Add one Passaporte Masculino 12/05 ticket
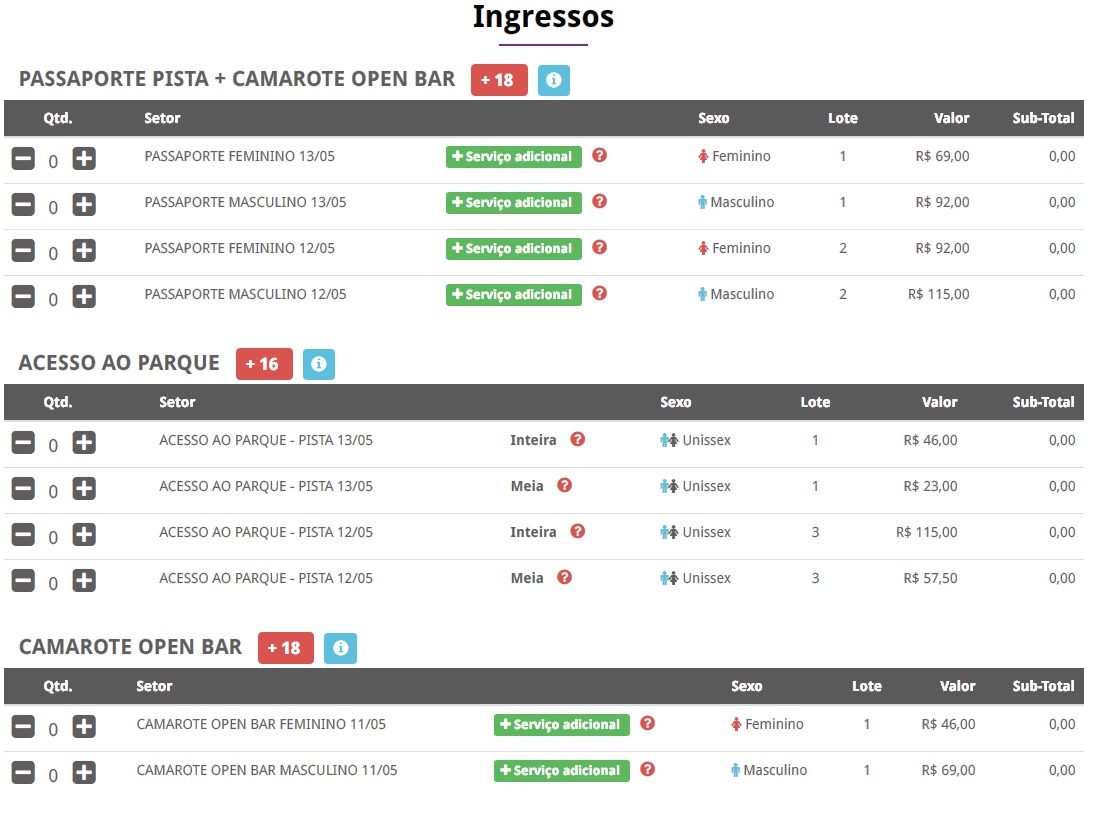 point(84,296)
